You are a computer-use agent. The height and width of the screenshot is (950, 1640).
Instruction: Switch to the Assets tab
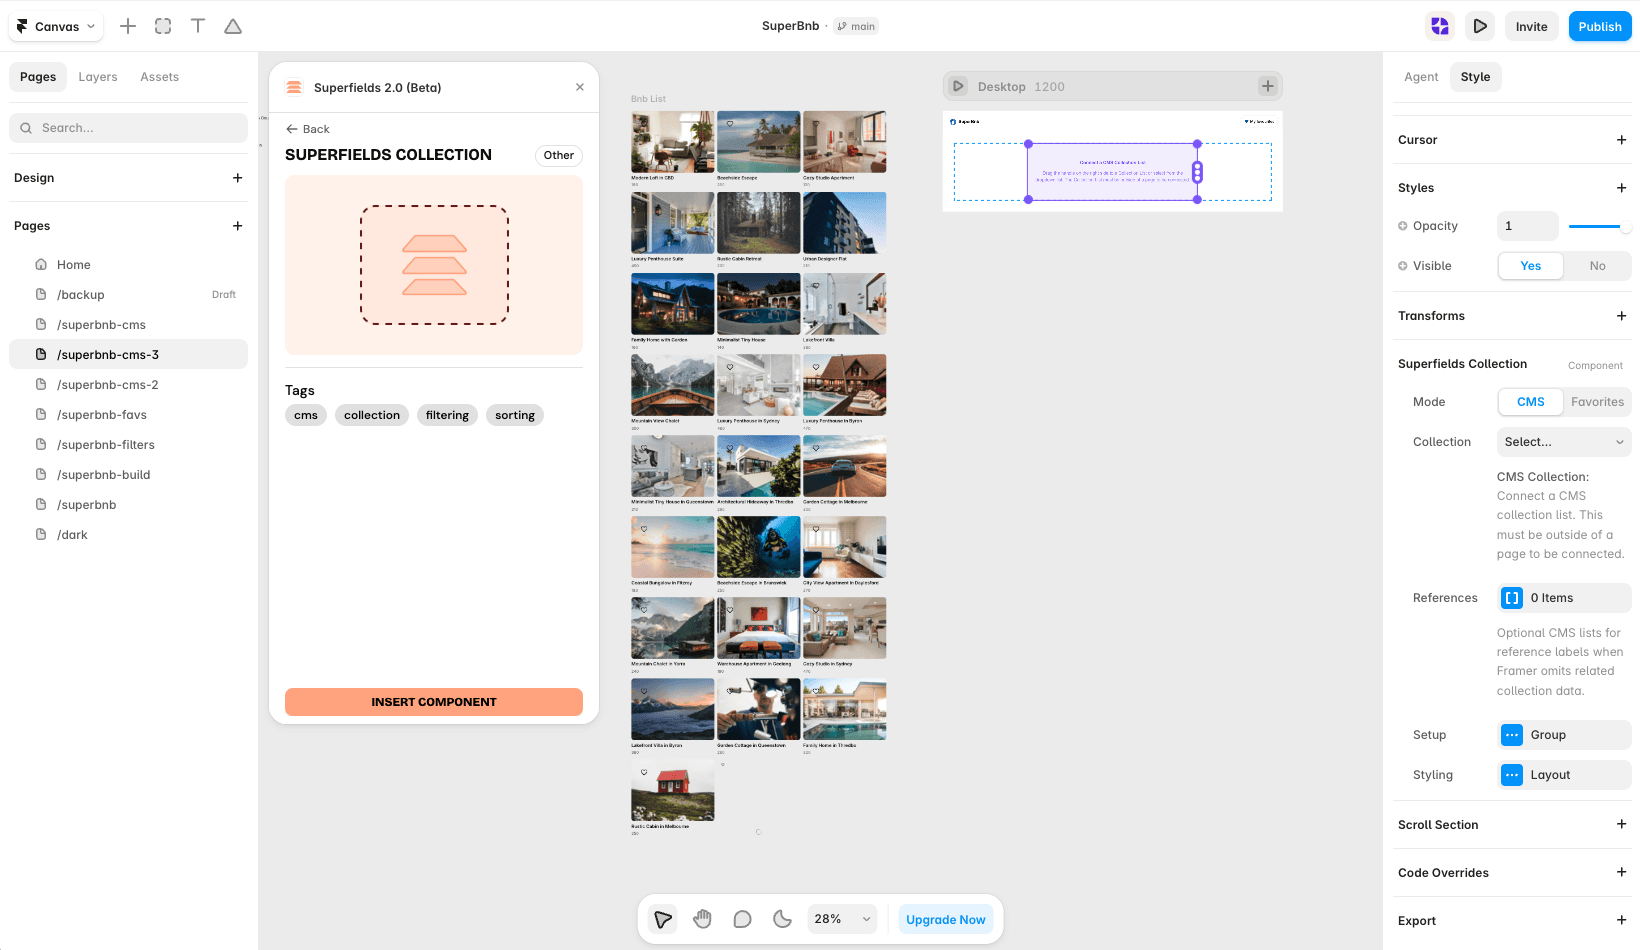[160, 77]
